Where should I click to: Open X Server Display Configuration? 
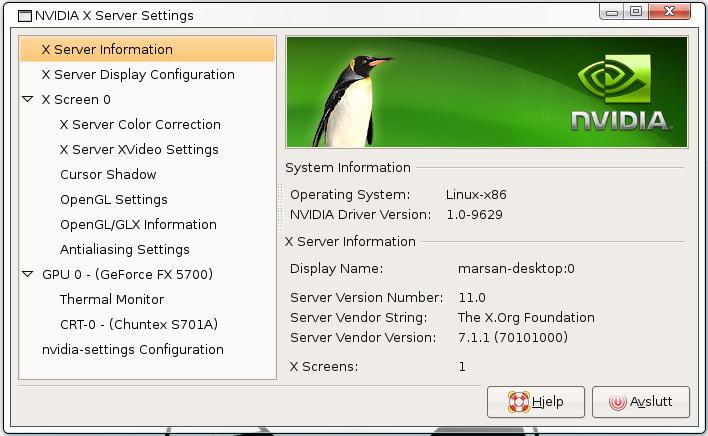point(138,74)
